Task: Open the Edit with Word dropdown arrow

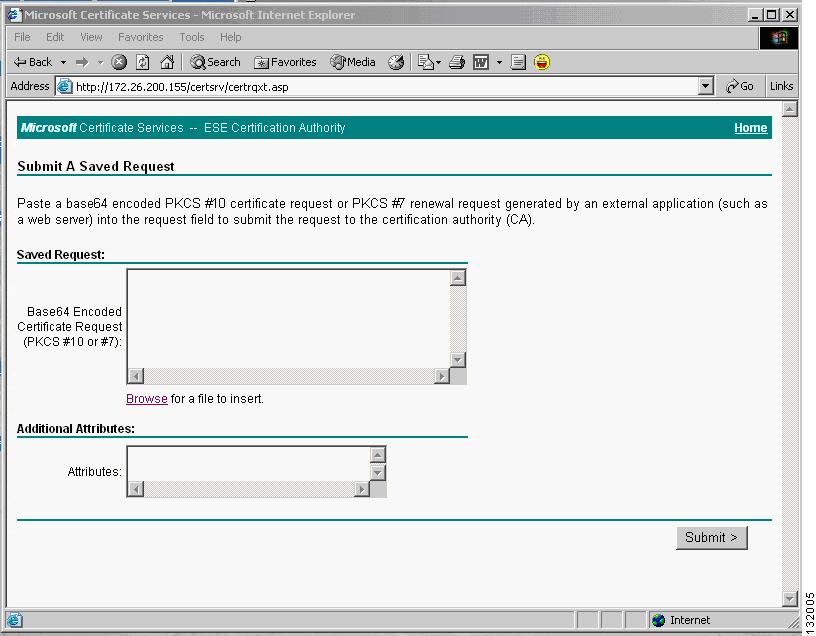Action: (x=499, y=62)
